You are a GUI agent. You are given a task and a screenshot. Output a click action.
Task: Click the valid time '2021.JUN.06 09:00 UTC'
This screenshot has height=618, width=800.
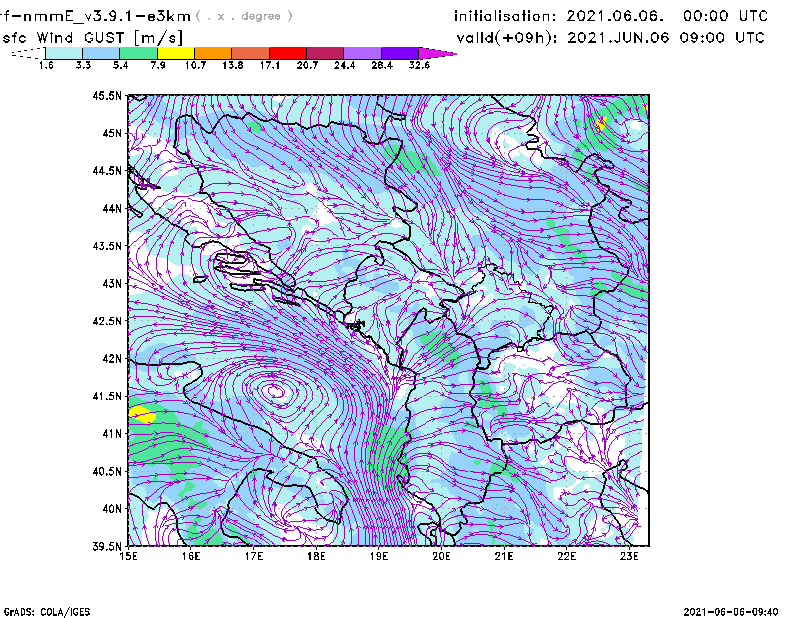(x=666, y=38)
